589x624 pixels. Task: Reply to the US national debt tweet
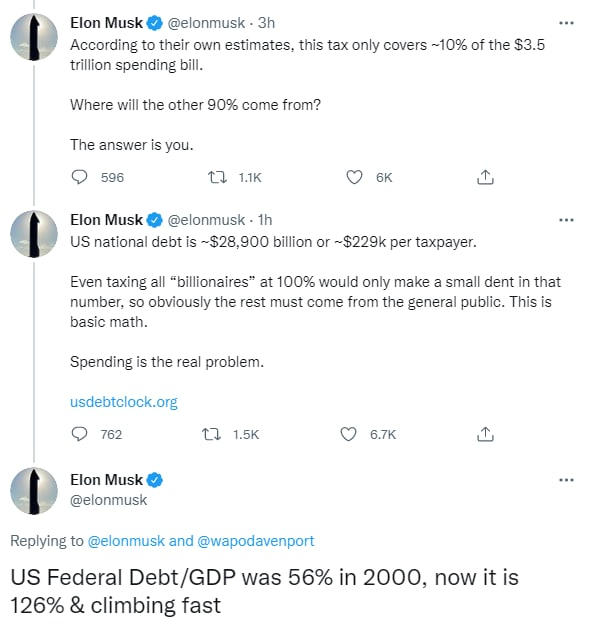79,434
